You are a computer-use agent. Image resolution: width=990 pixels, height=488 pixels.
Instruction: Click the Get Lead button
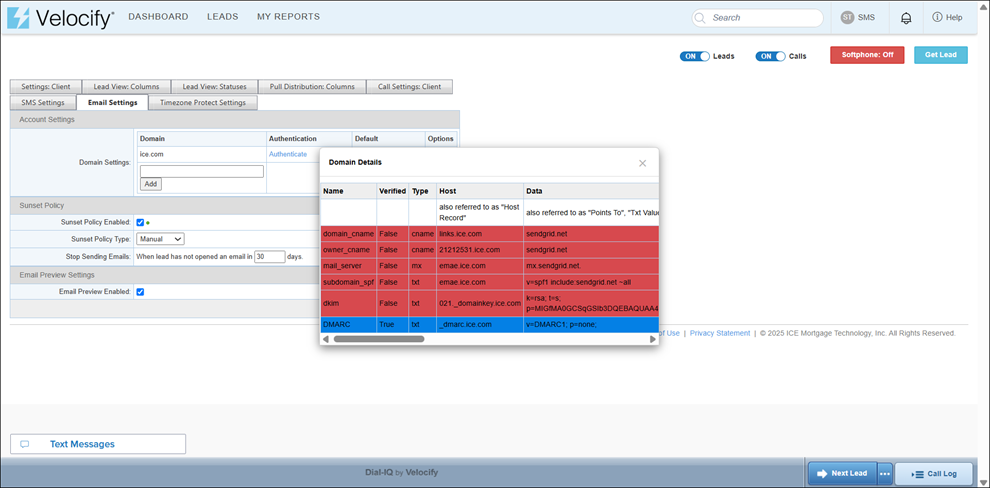point(941,55)
